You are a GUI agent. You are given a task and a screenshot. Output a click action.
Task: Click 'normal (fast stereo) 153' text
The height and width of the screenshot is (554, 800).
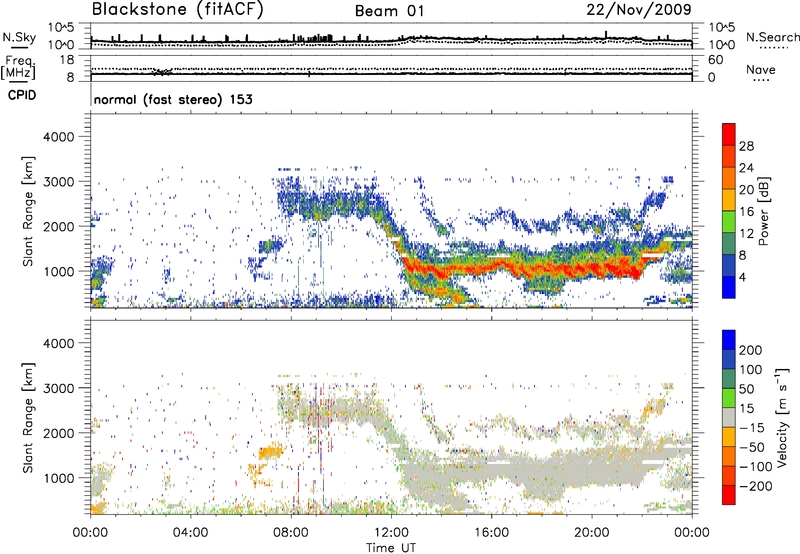pyautogui.click(x=173, y=100)
